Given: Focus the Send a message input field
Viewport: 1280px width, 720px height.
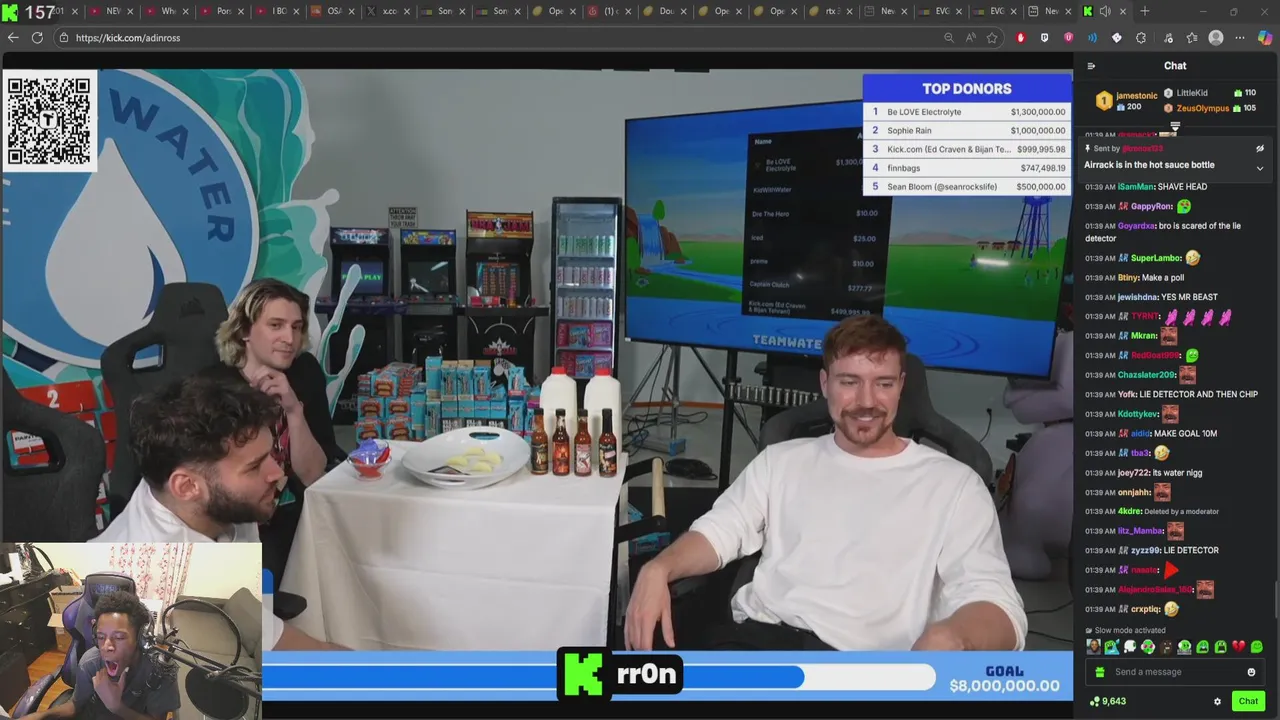Looking at the screenshot, I should (x=1175, y=672).
